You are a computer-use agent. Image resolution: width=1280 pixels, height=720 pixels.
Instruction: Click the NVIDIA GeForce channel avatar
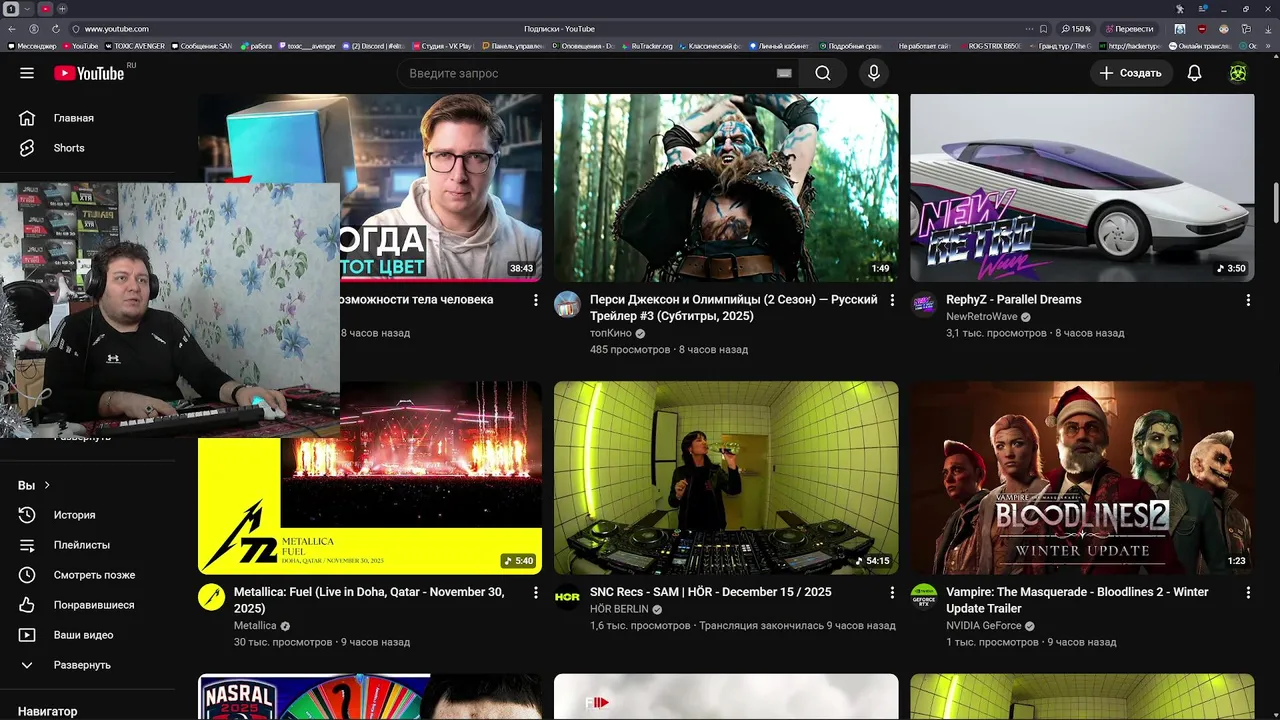point(923,597)
